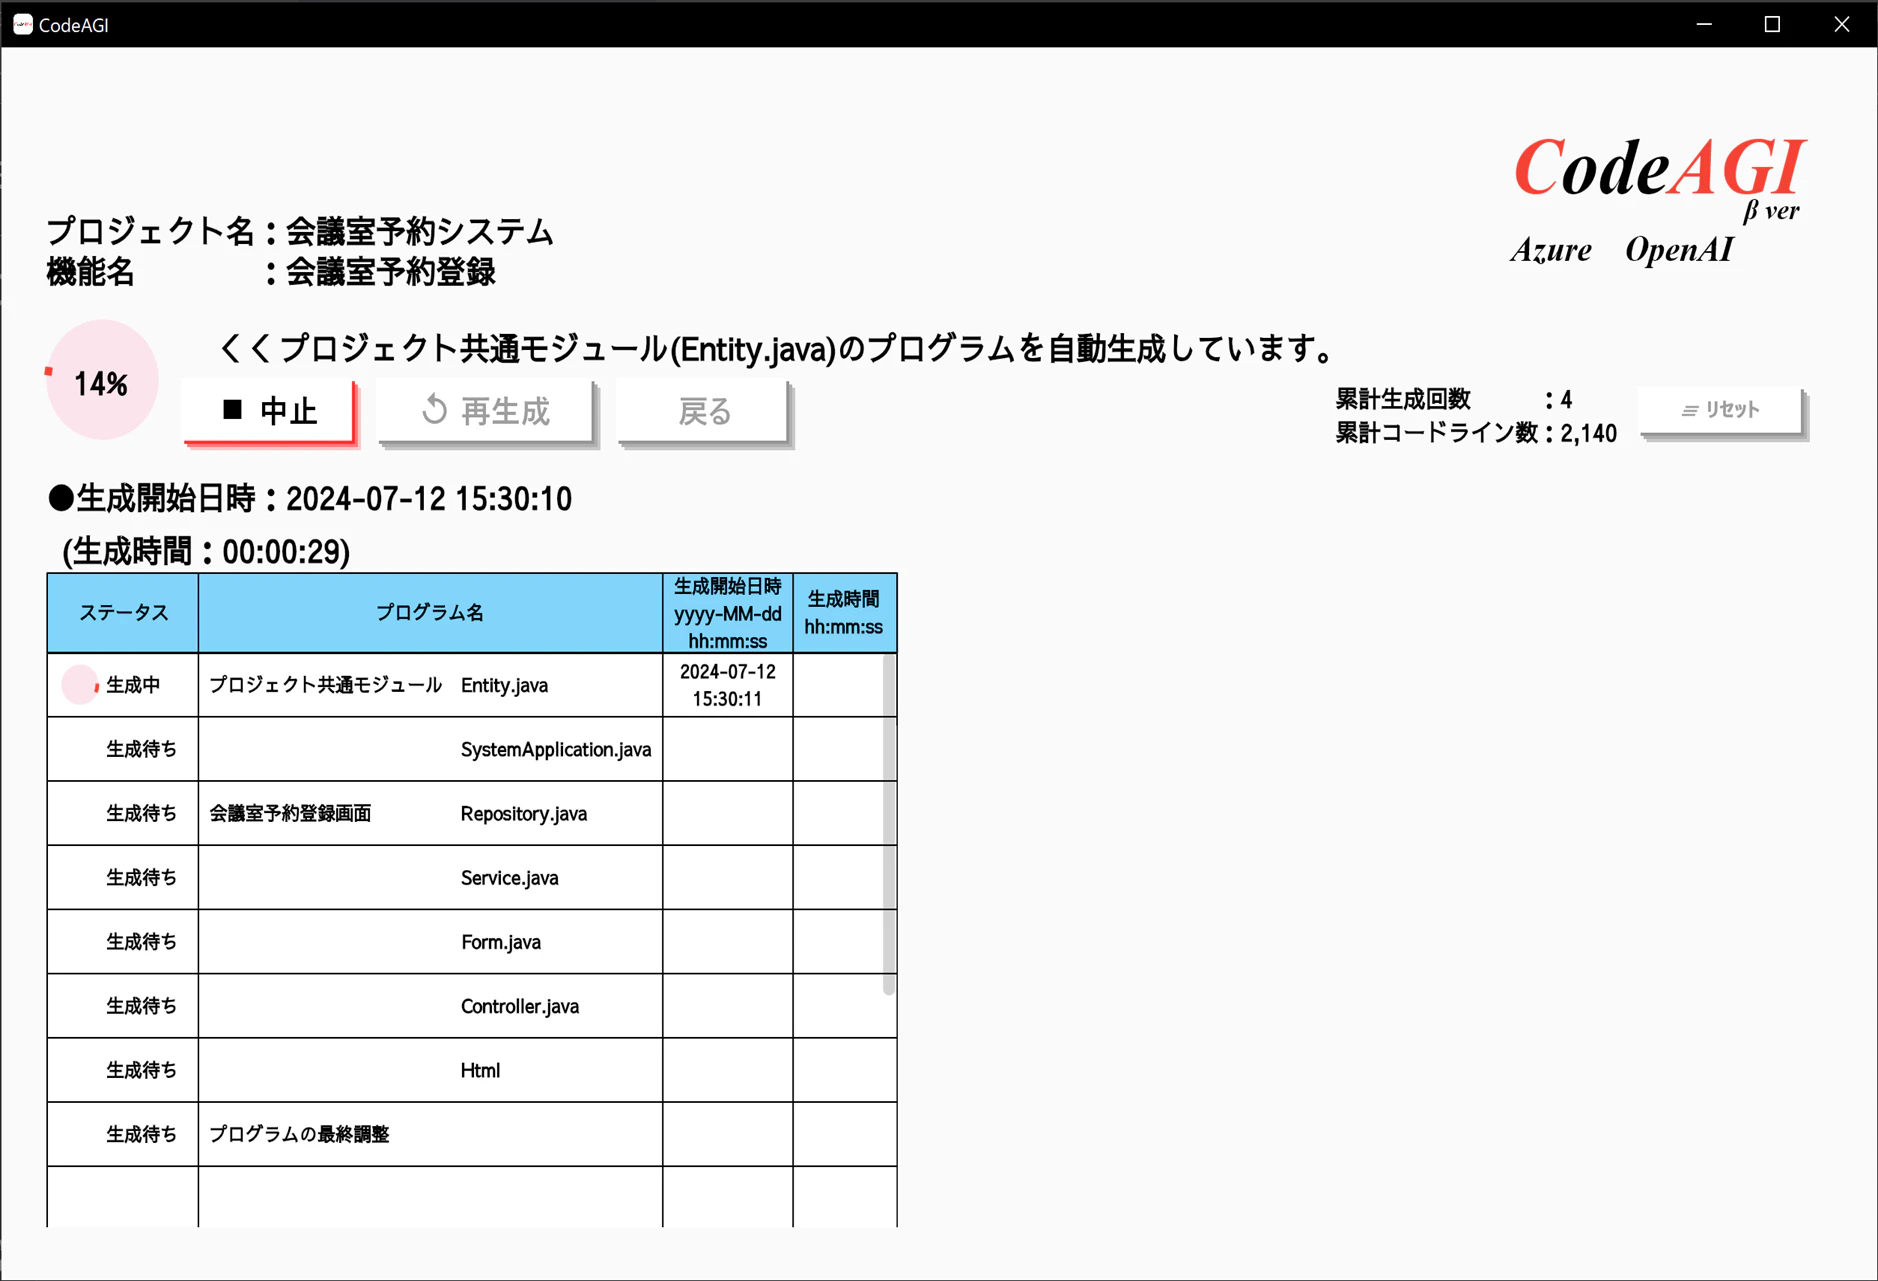The width and height of the screenshot is (1878, 1281).
Task: Select the Repository.java row
Action: coord(472,813)
